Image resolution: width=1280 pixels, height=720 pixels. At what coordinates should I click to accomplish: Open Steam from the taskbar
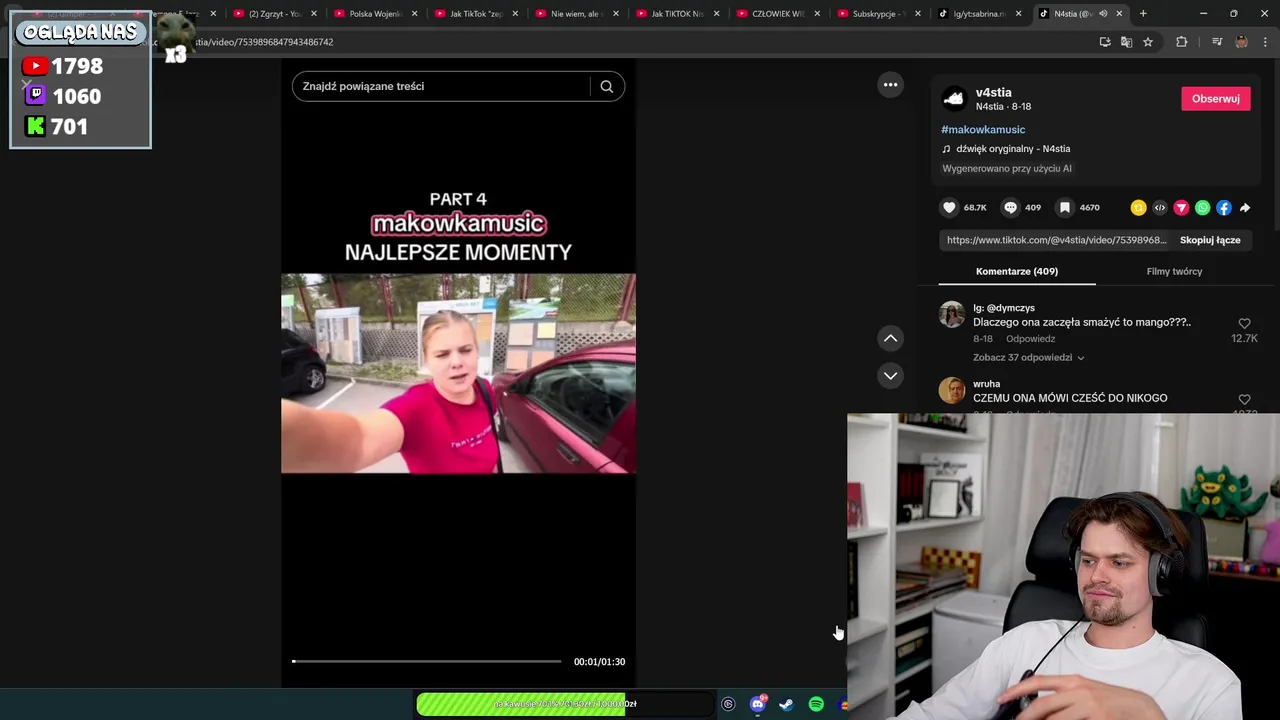point(786,704)
